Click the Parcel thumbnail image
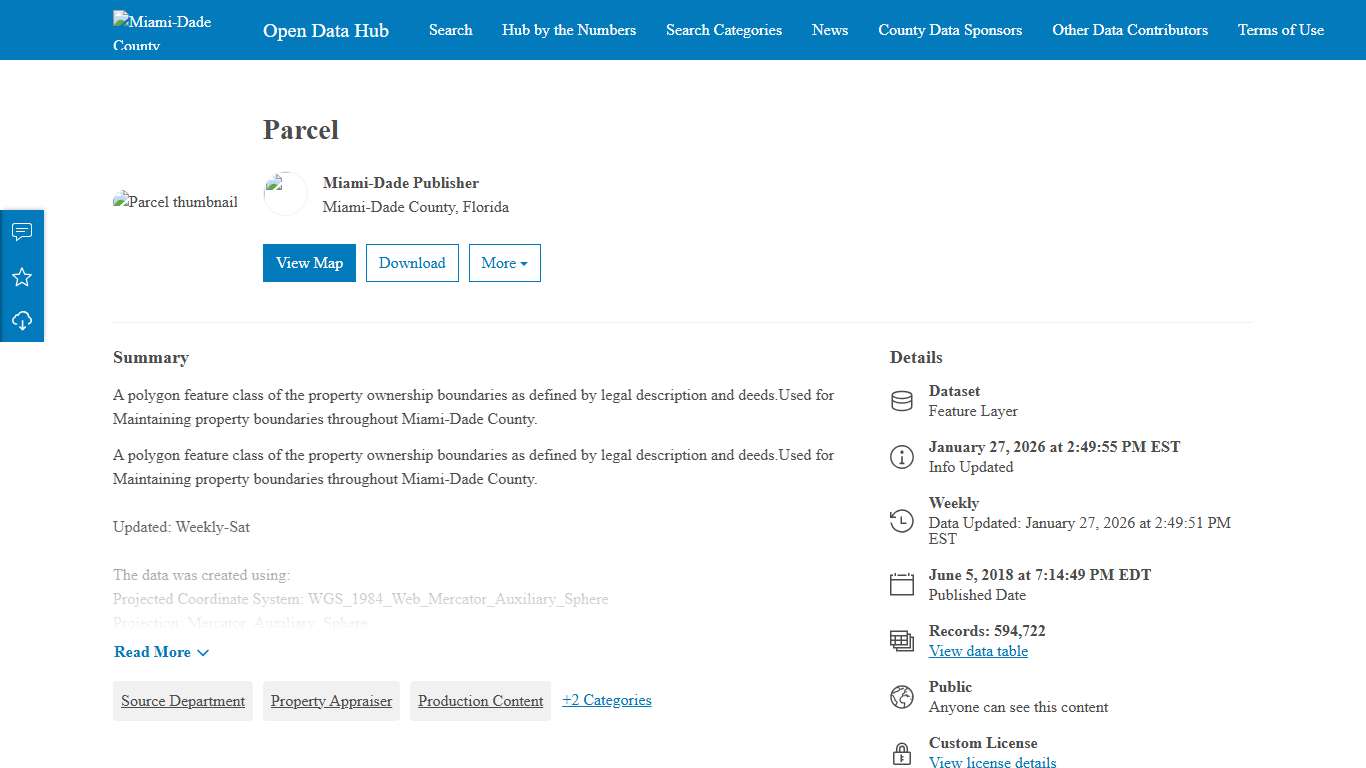The height and width of the screenshot is (768, 1366). [175, 201]
